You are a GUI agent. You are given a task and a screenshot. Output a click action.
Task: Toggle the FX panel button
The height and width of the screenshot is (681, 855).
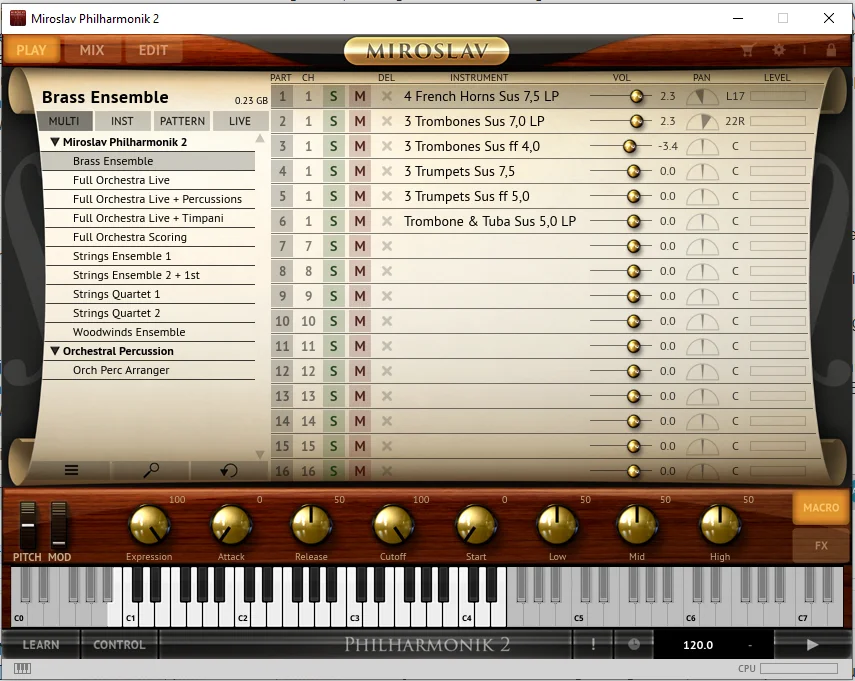pos(821,545)
